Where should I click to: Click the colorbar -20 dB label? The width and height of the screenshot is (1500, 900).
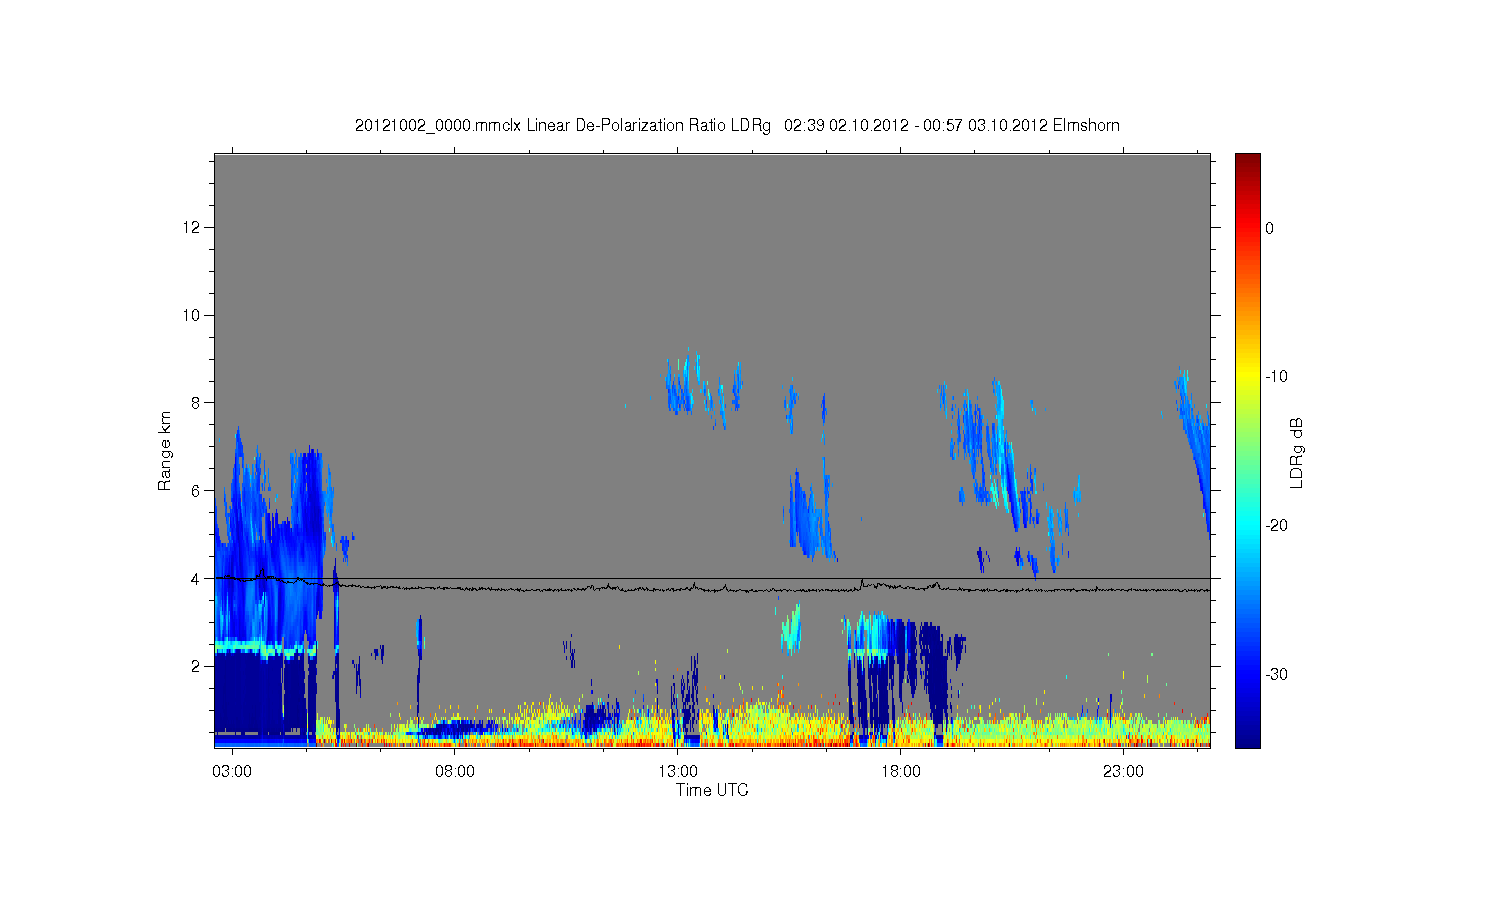click(x=1276, y=526)
